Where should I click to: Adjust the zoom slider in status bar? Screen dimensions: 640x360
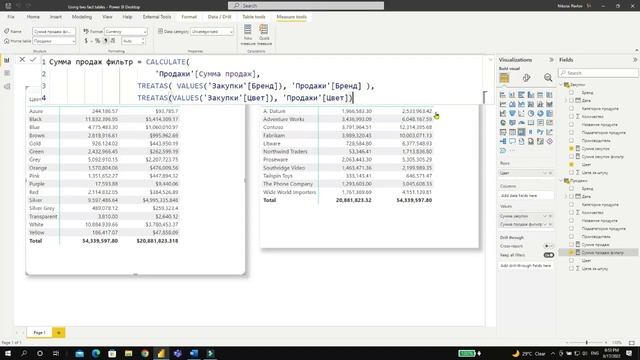pos(587,342)
